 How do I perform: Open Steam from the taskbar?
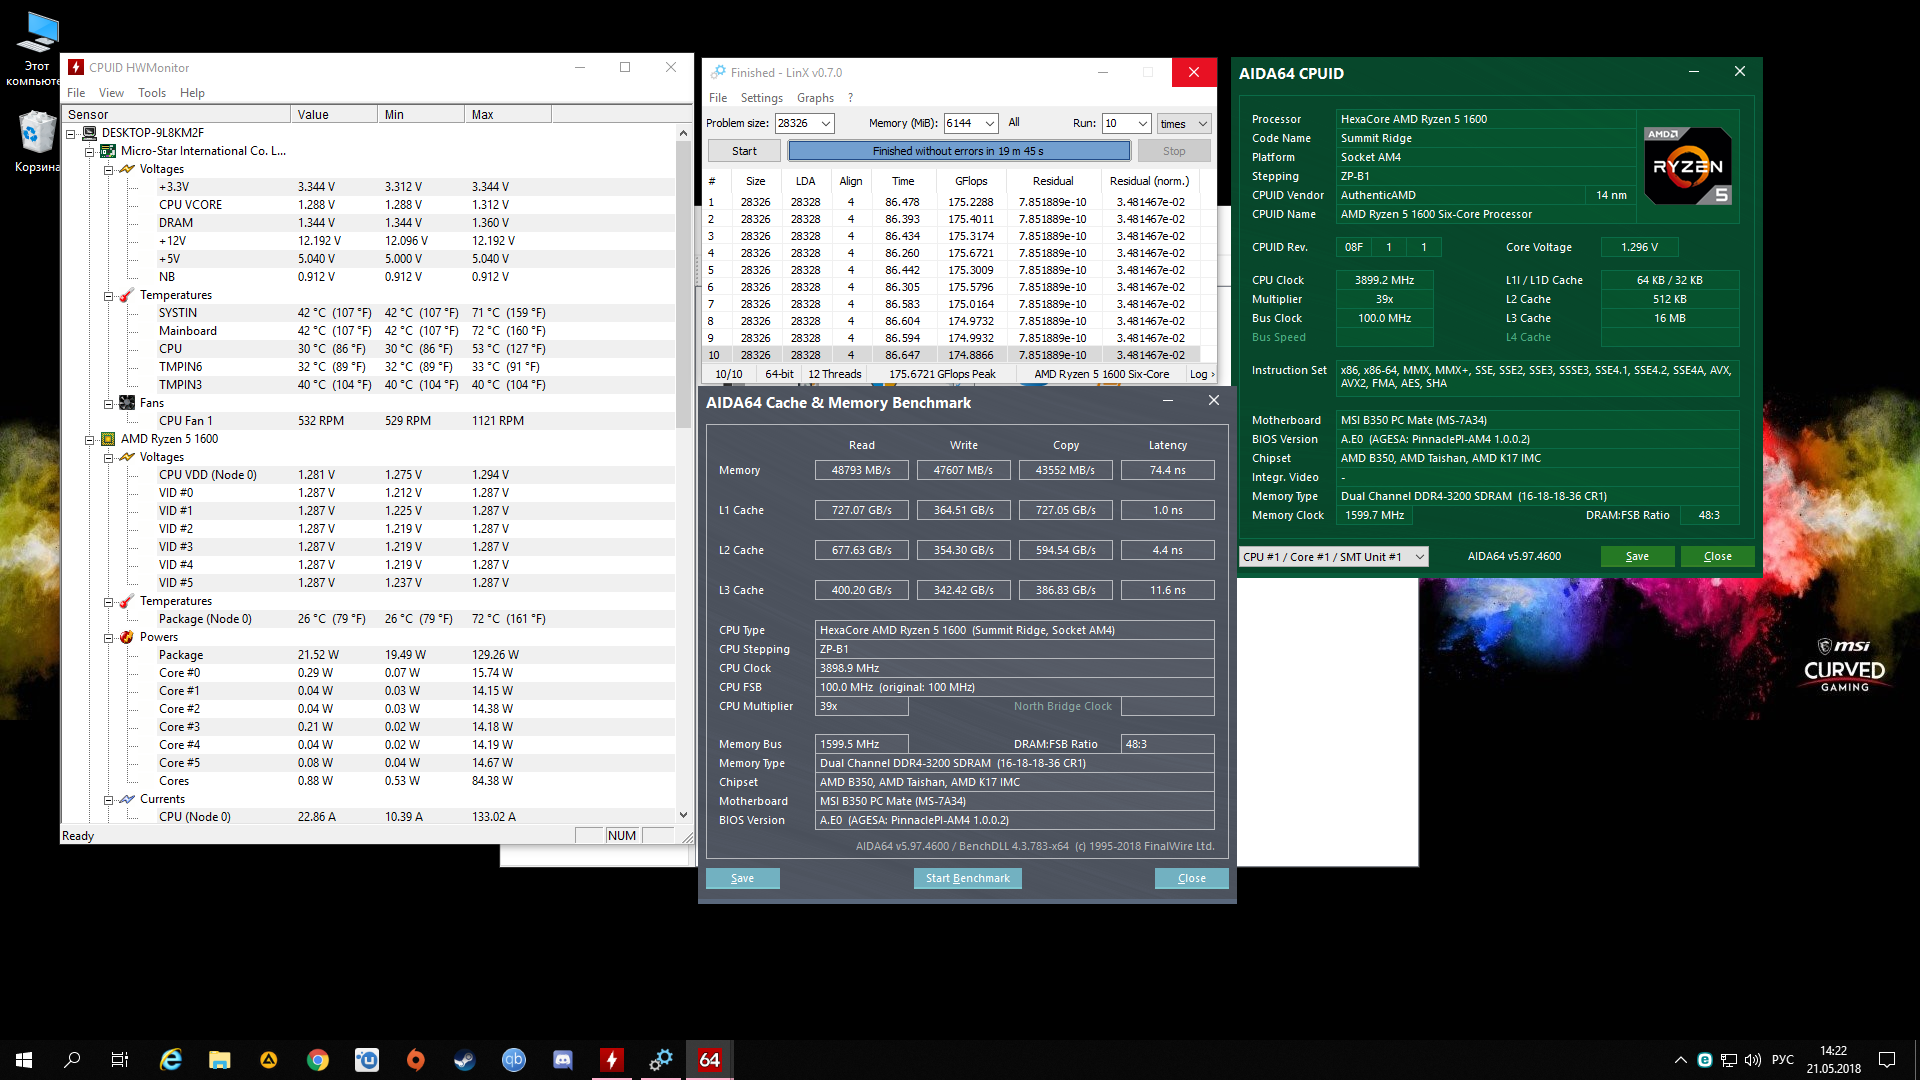[x=465, y=1060]
